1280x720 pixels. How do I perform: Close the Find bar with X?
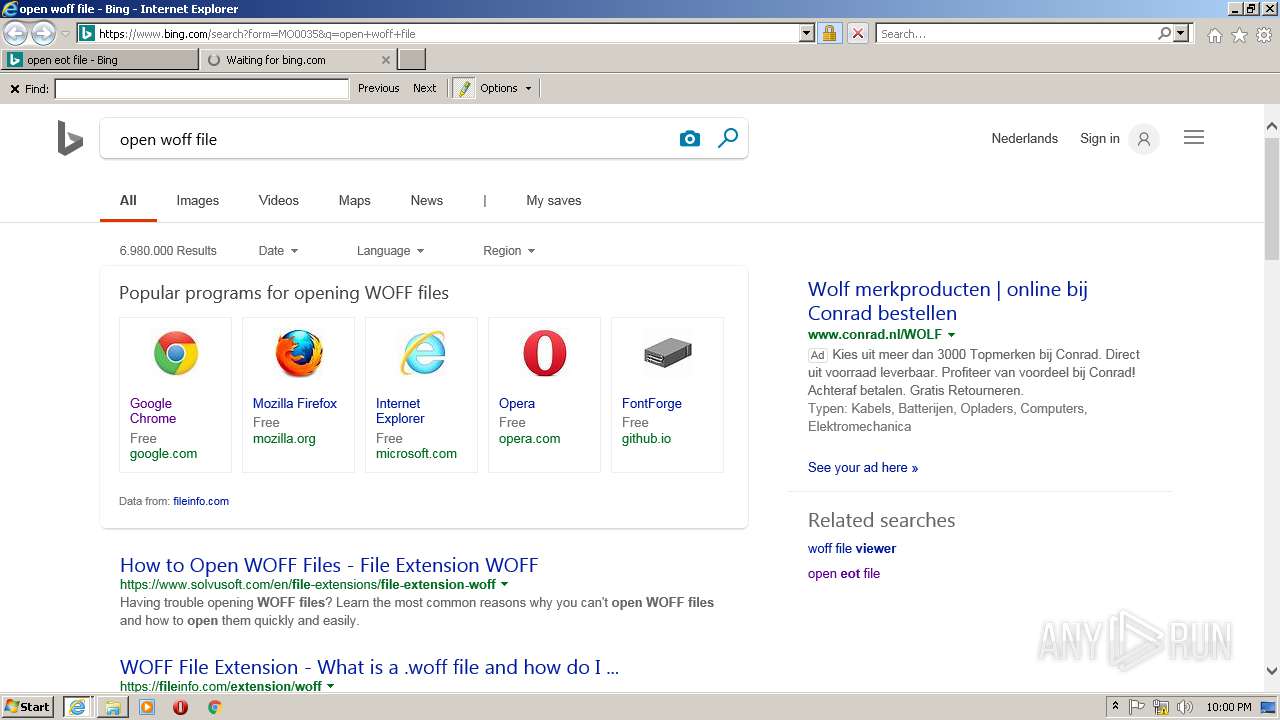(x=15, y=89)
